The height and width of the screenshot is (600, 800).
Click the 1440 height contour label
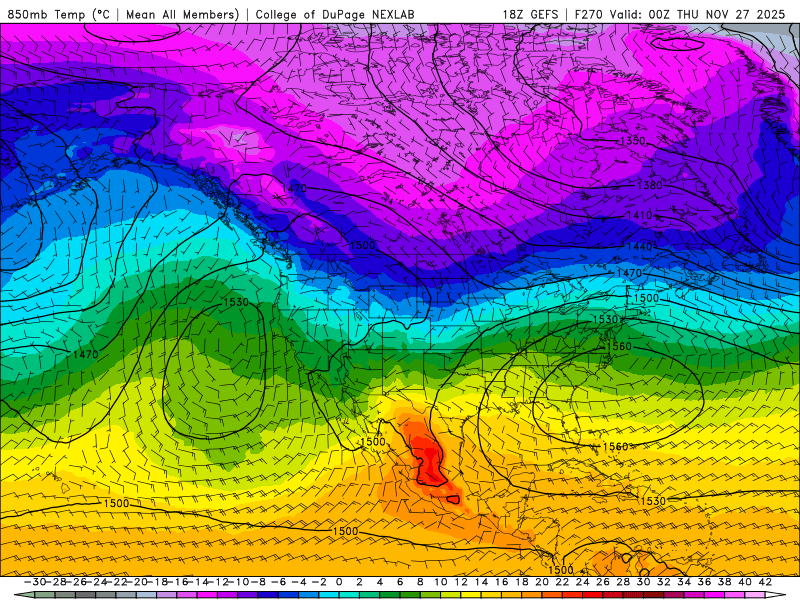pyautogui.click(x=639, y=246)
